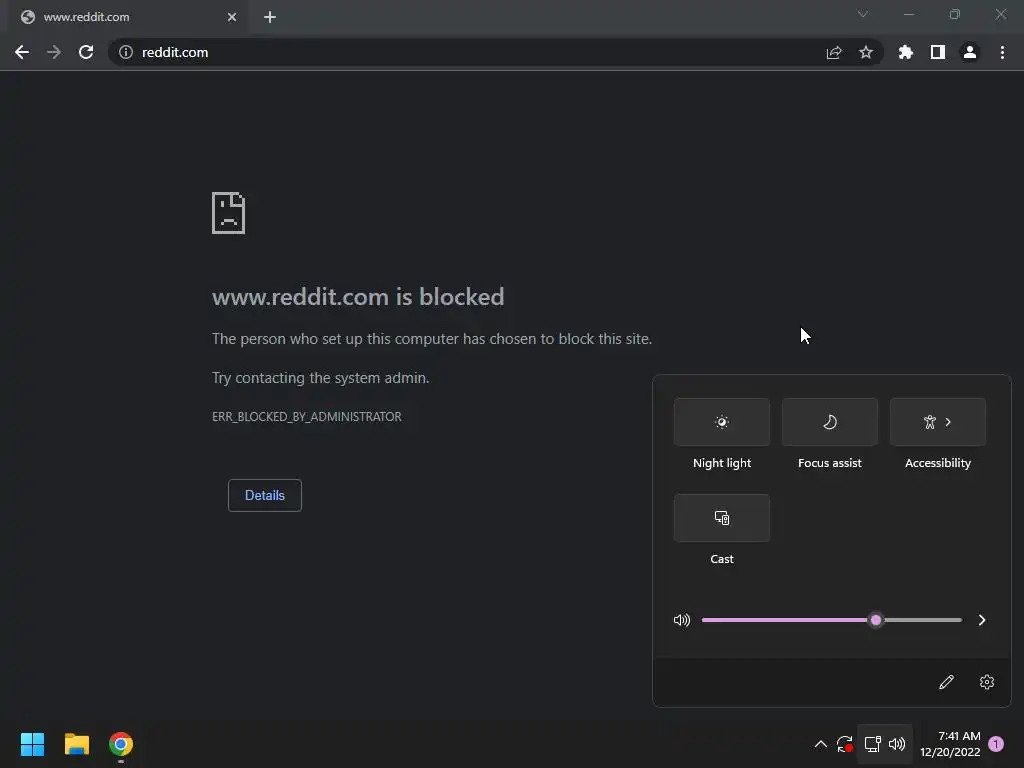
Task: Toggle the Chrome side panel icon
Action: click(x=938, y=52)
